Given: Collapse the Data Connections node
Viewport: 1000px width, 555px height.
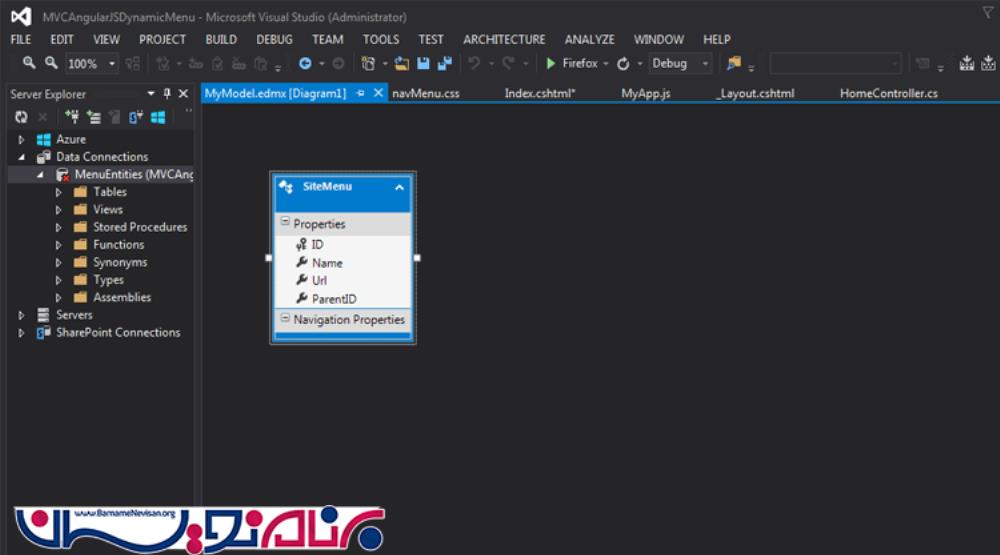Looking at the screenshot, I should coord(21,157).
